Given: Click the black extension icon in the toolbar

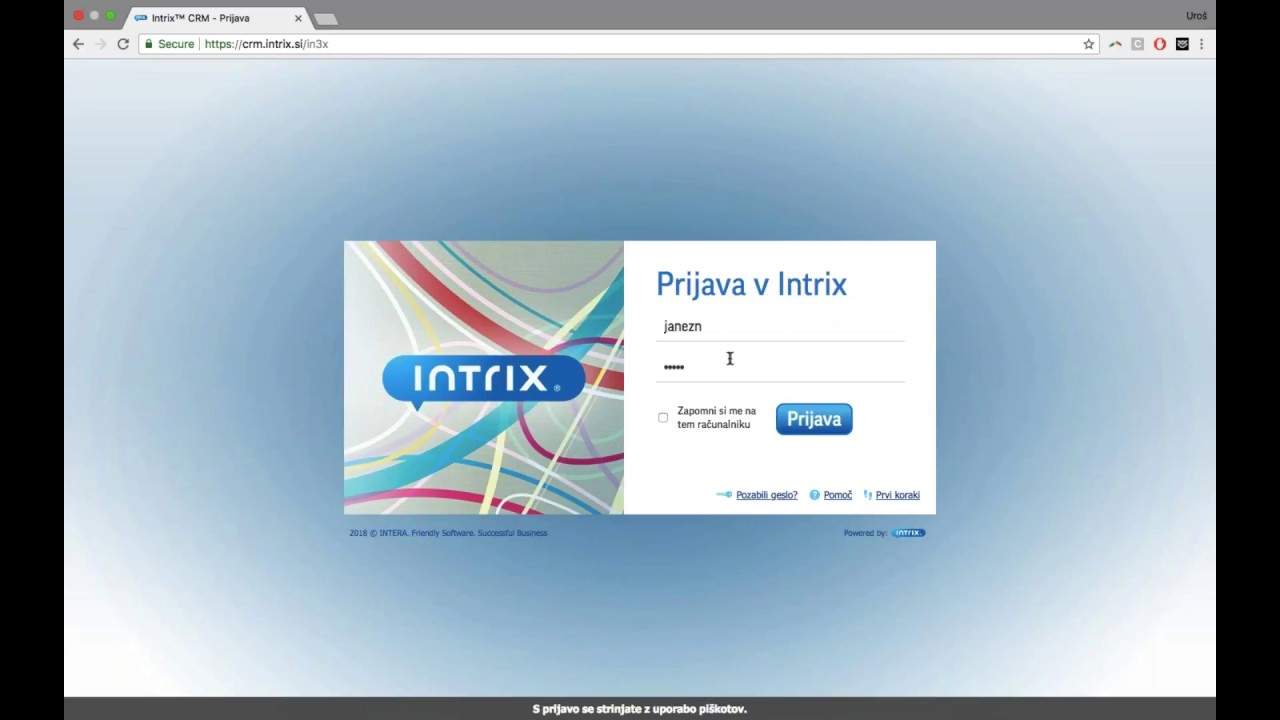Looking at the screenshot, I should (1181, 43).
